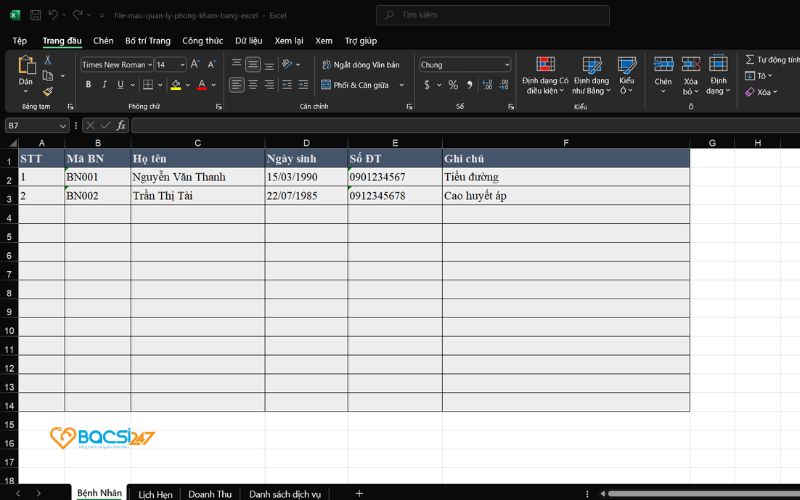This screenshot has height=500, width=800.
Task: Toggle top vertical alignment
Action: tap(236, 63)
